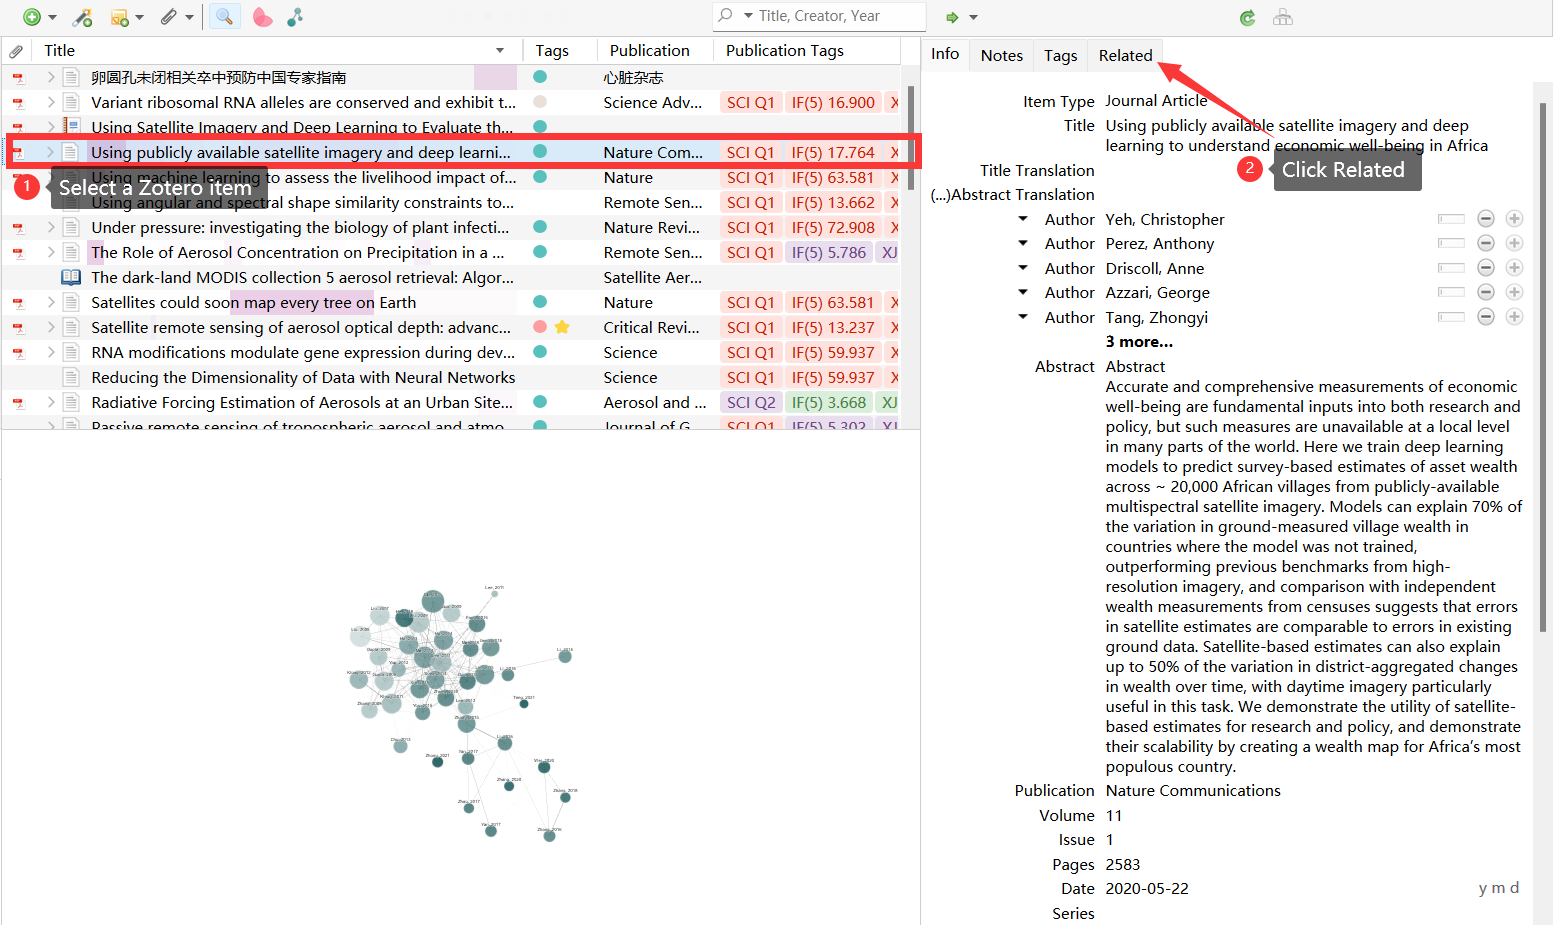The image size is (1553, 925).
Task: Click the Title column sort arrow
Action: pos(500,51)
